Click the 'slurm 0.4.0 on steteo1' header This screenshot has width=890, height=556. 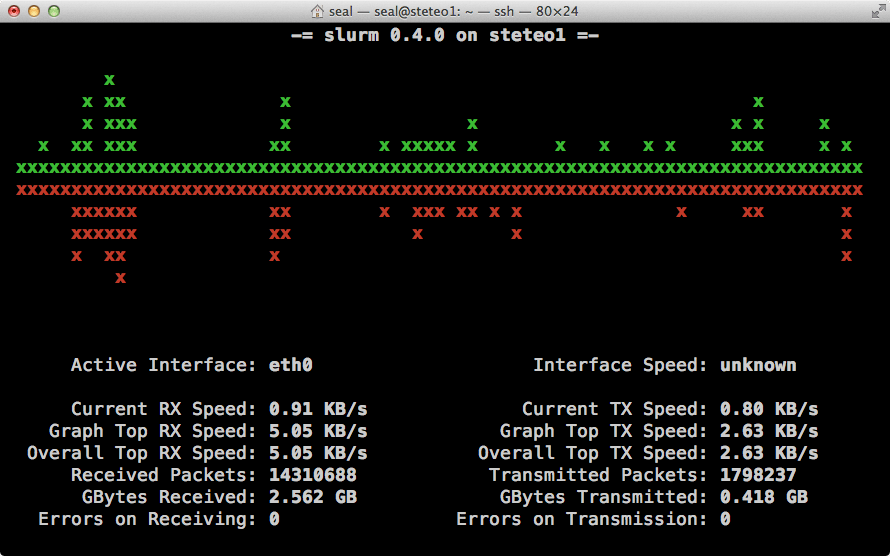coord(445,35)
